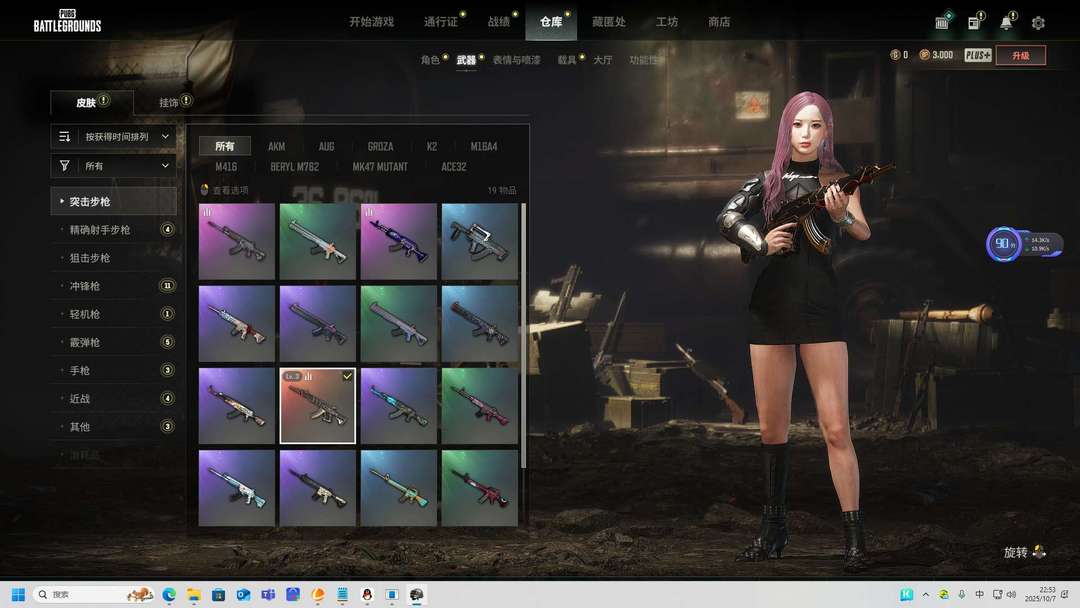The image size is (1080, 608).
Task: Switch input method via 中 tray icon
Action: [x=979, y=594]
